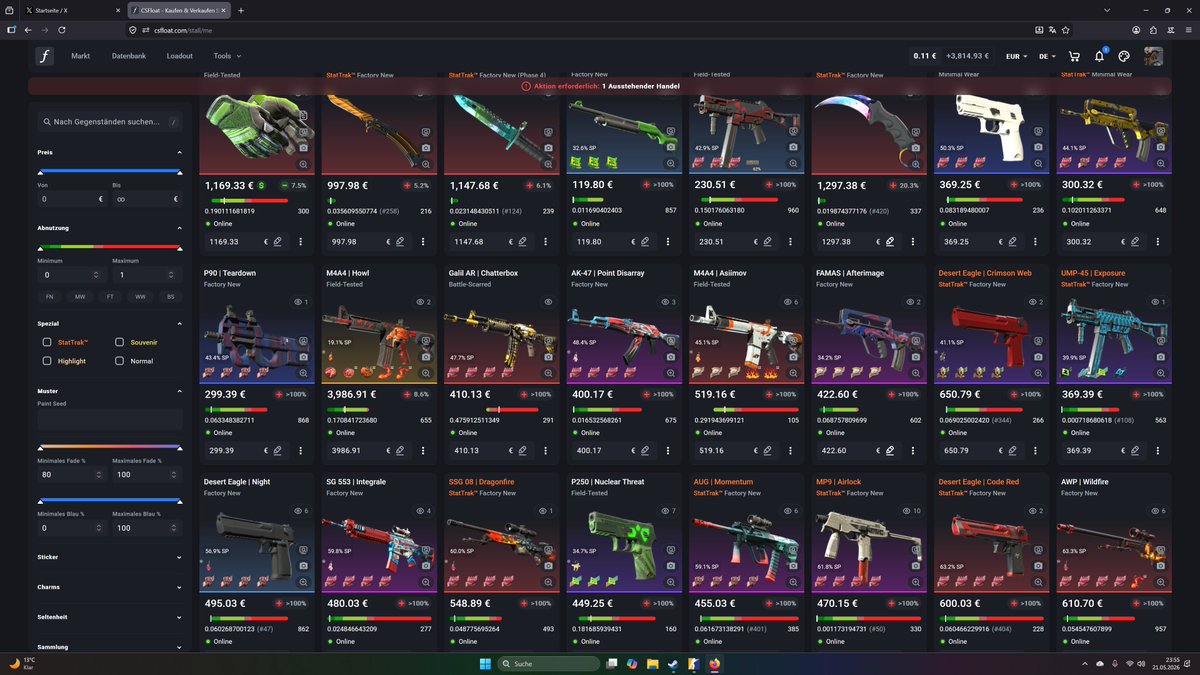The image size is (1200, 675).
Task: Check the Souvenir filter checkbox
Action: (x=119, y=342)
